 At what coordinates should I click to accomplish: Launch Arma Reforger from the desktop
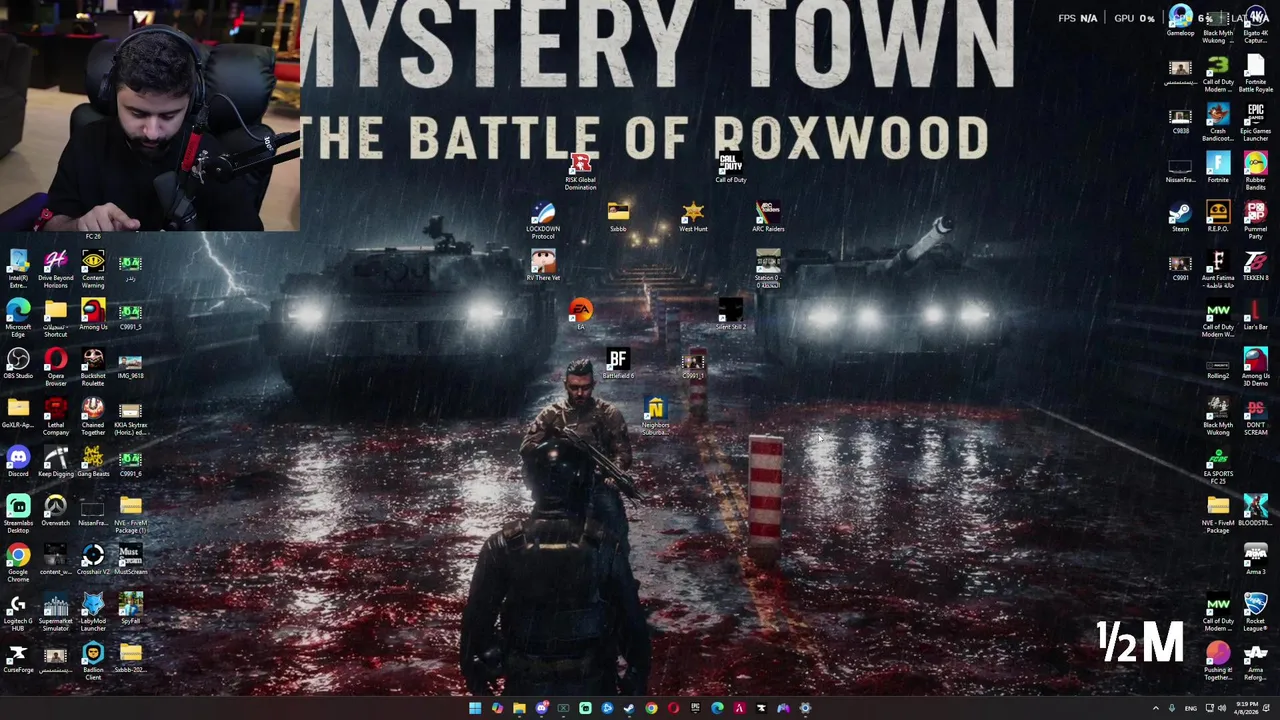[x=1255, y=662]
